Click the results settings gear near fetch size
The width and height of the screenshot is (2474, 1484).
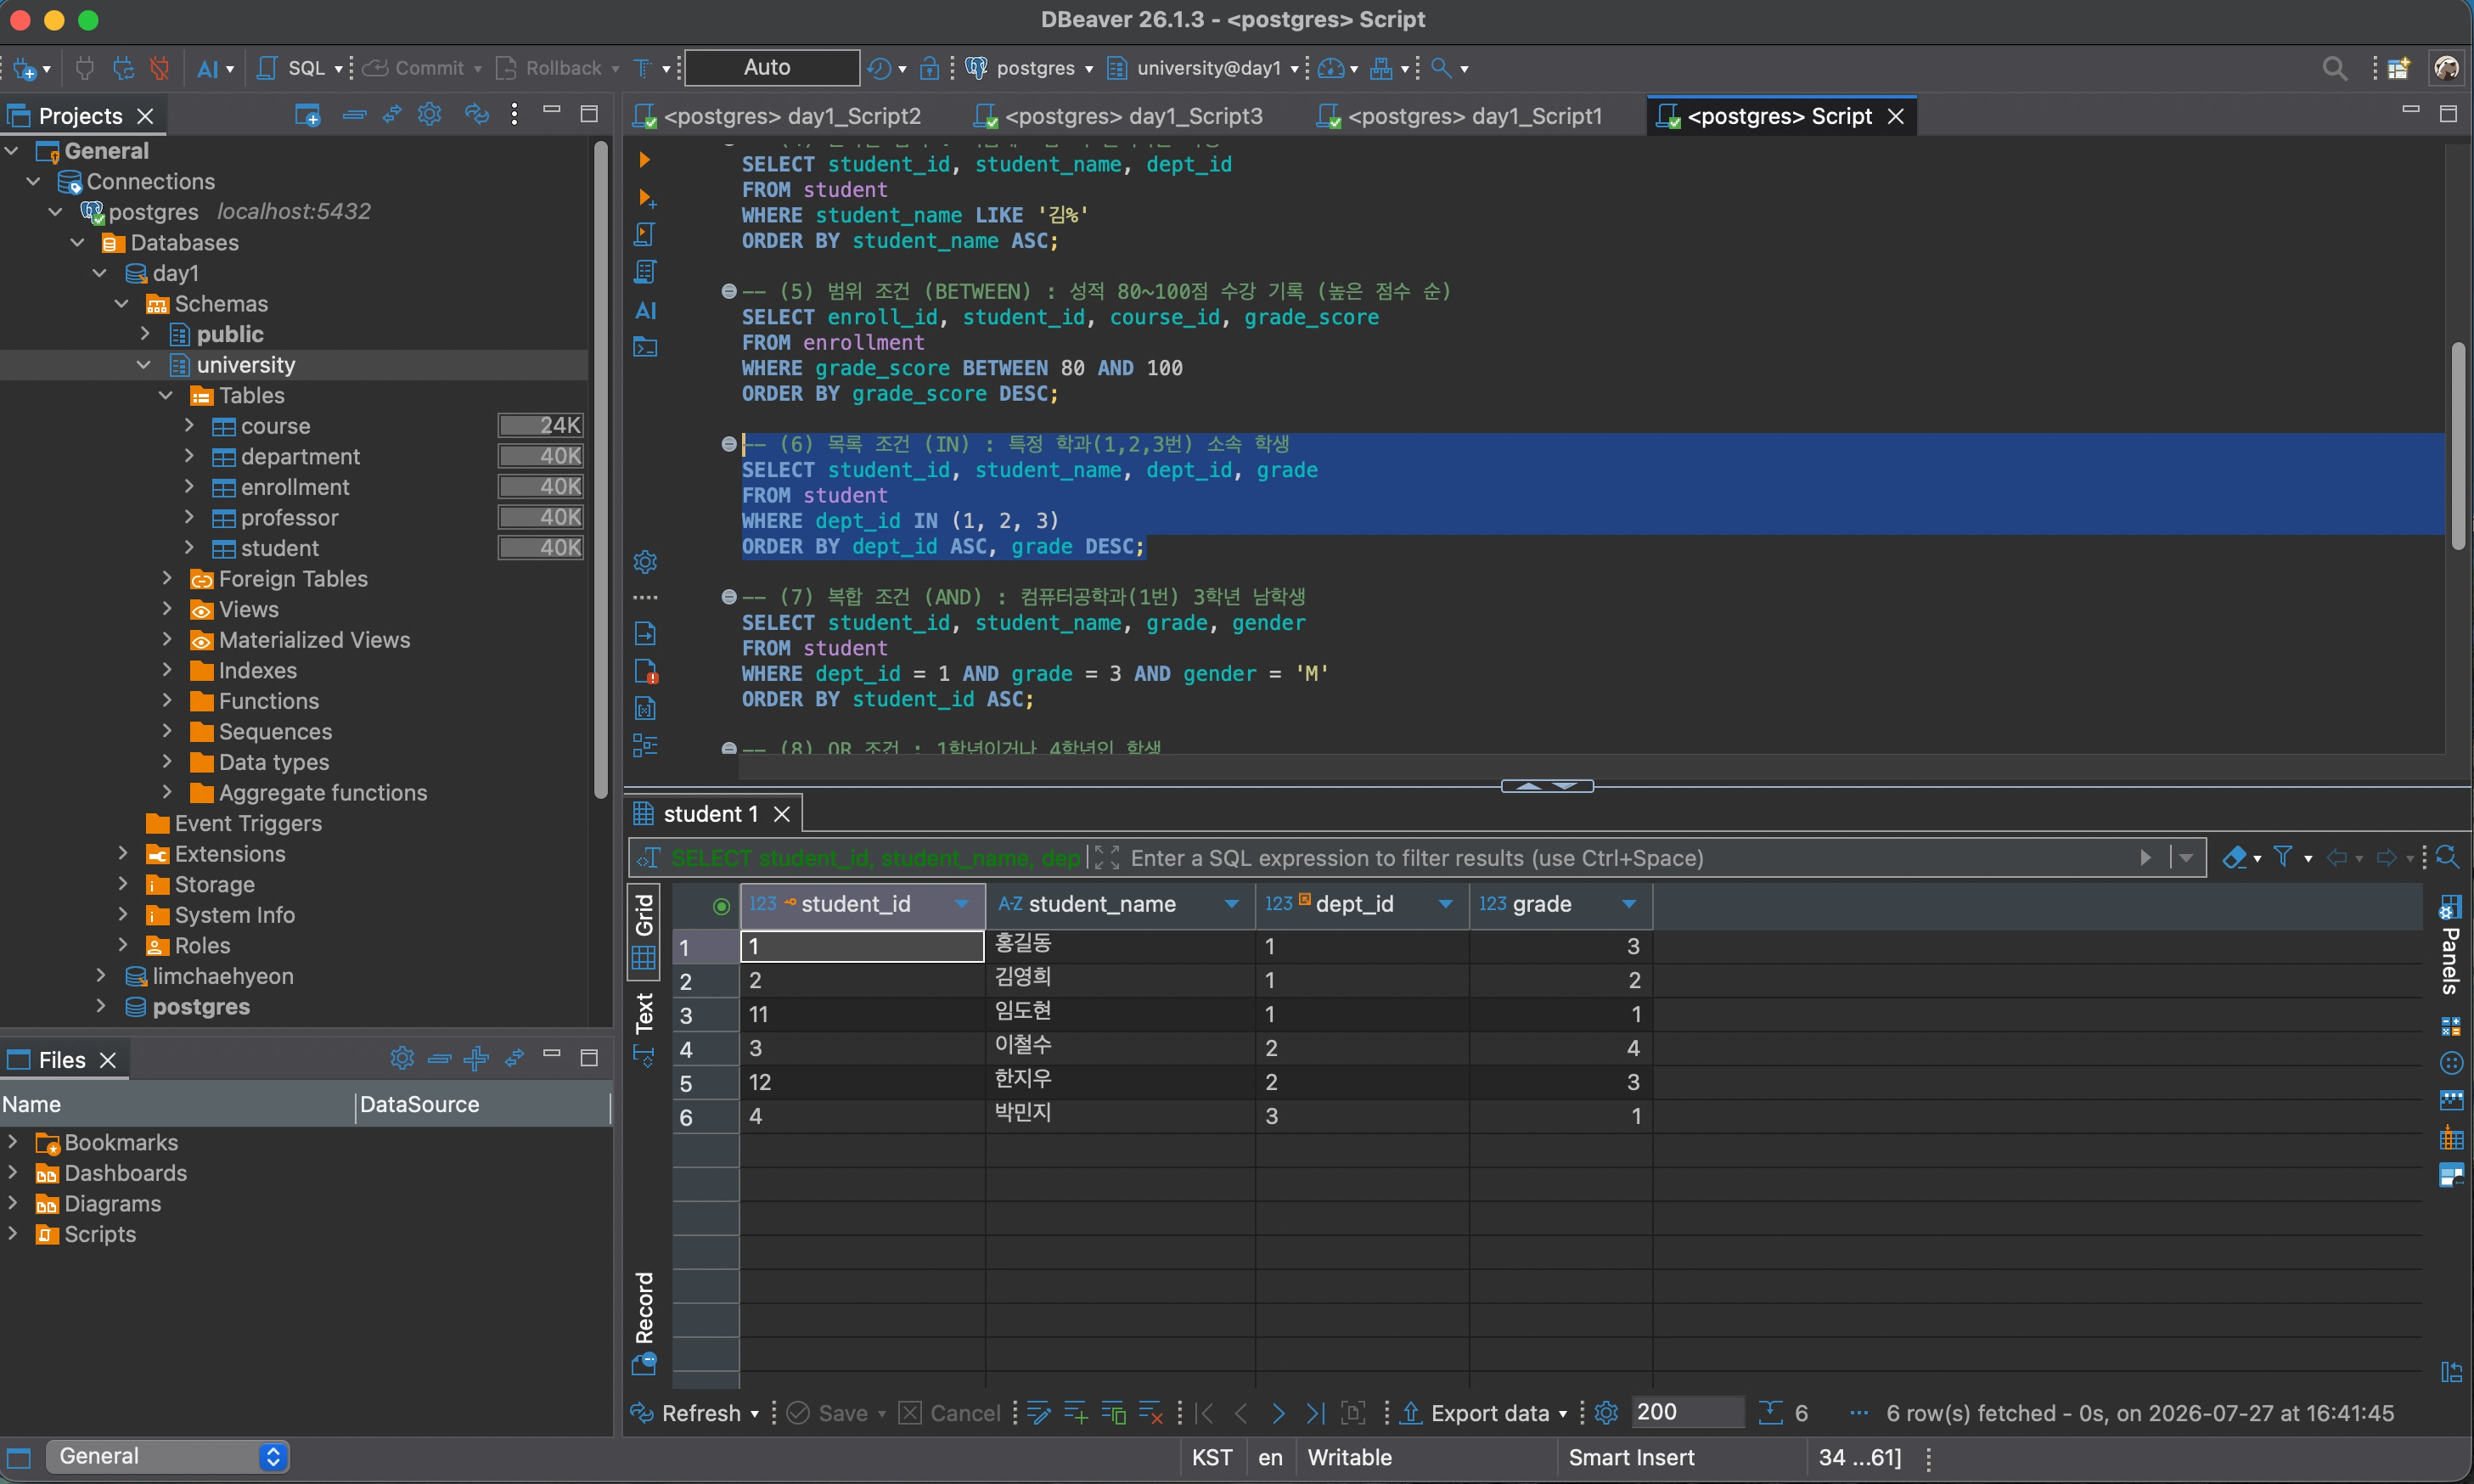pyautogui.click(x=1606, y=1412)
